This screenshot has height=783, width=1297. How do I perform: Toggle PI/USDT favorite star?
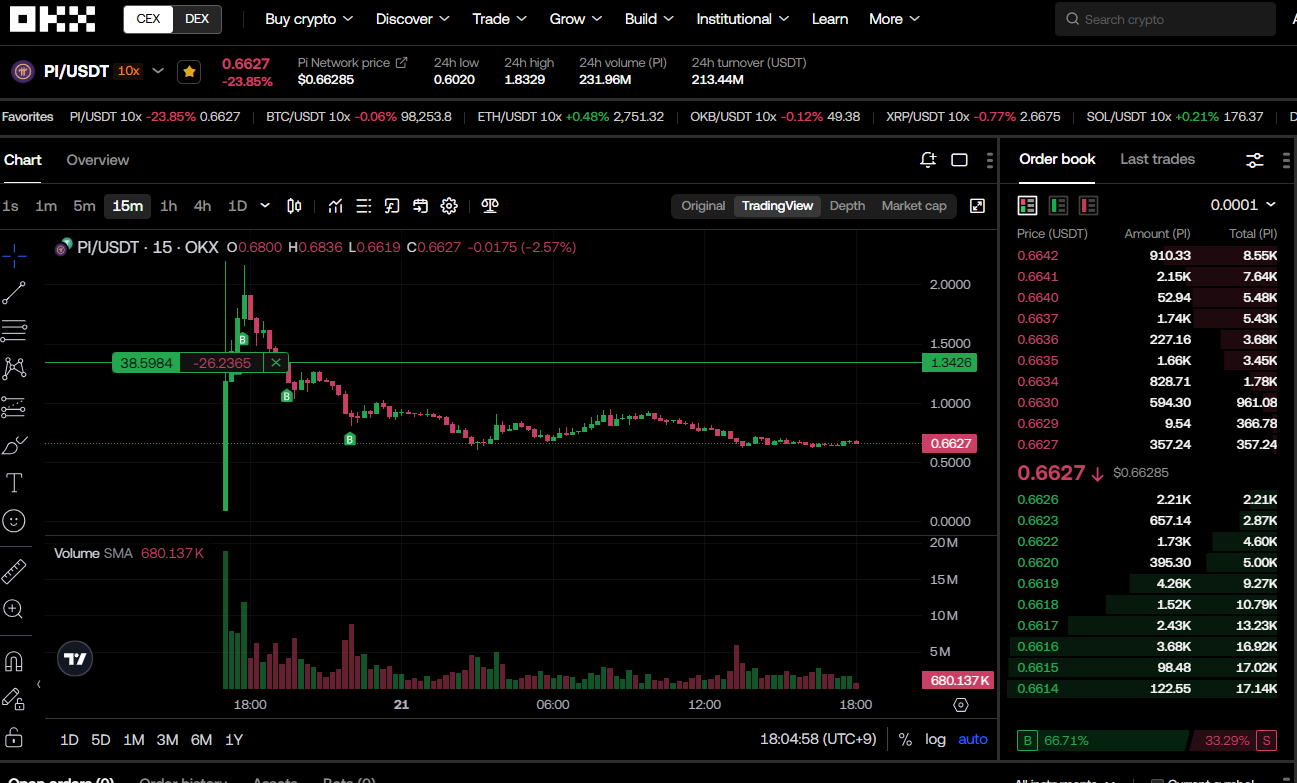pos(188,72)
